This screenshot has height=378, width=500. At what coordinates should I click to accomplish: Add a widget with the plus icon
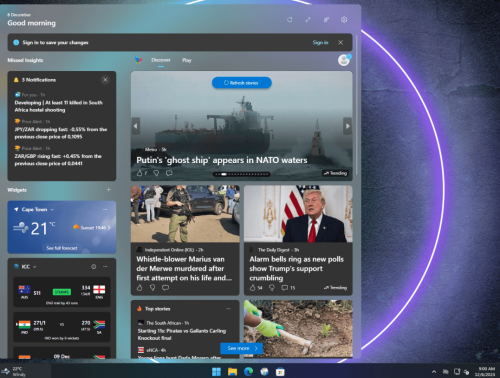point(109,190)
